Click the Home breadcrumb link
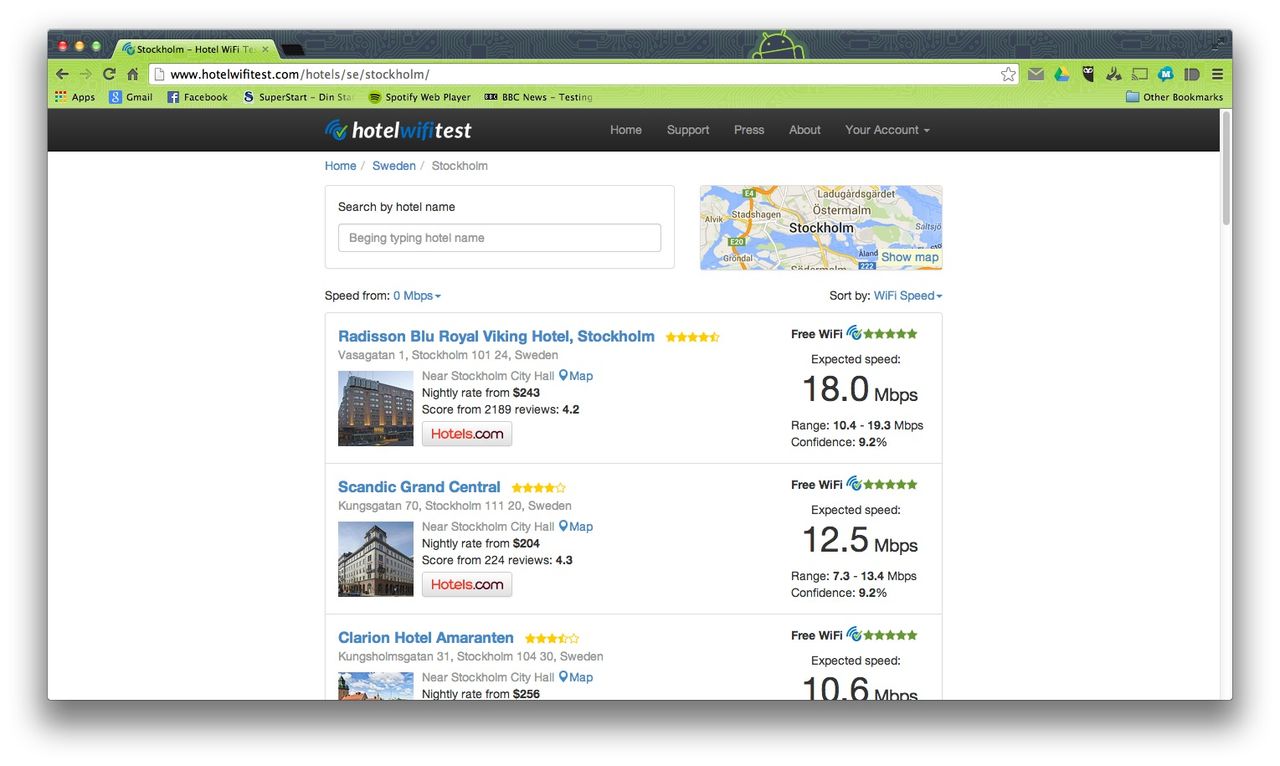 (x=340, y=166)
